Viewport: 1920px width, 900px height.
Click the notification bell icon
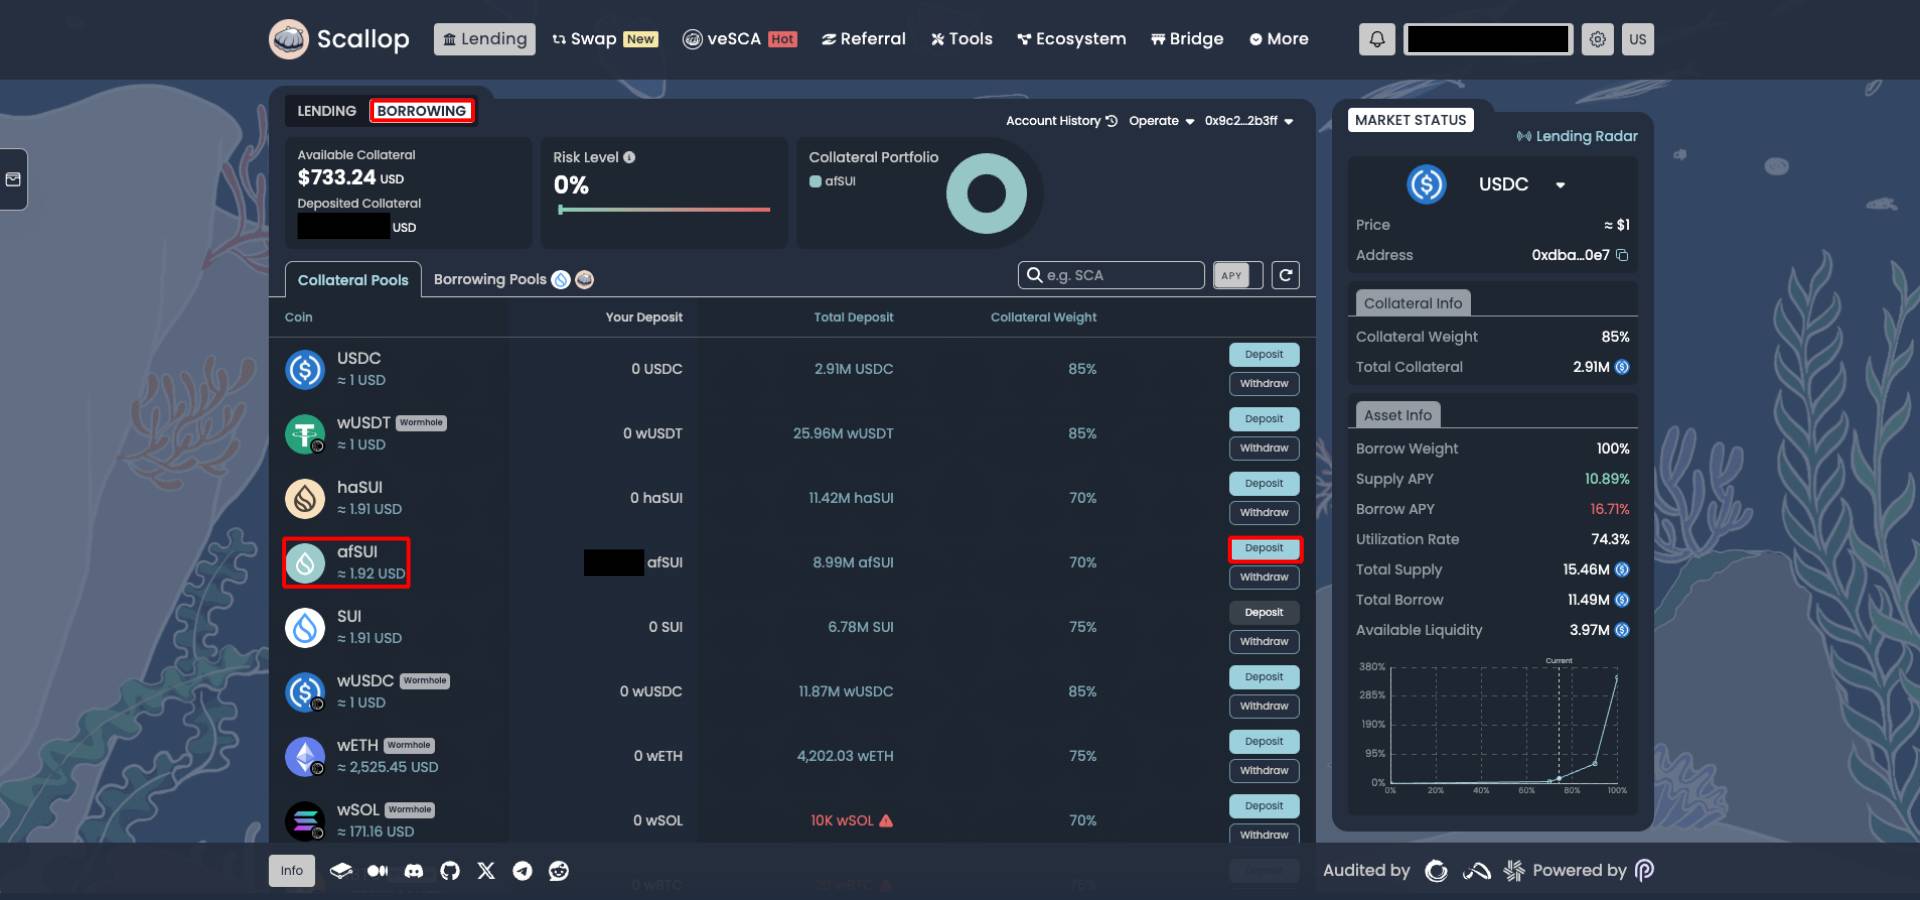tap(1377, 39)
